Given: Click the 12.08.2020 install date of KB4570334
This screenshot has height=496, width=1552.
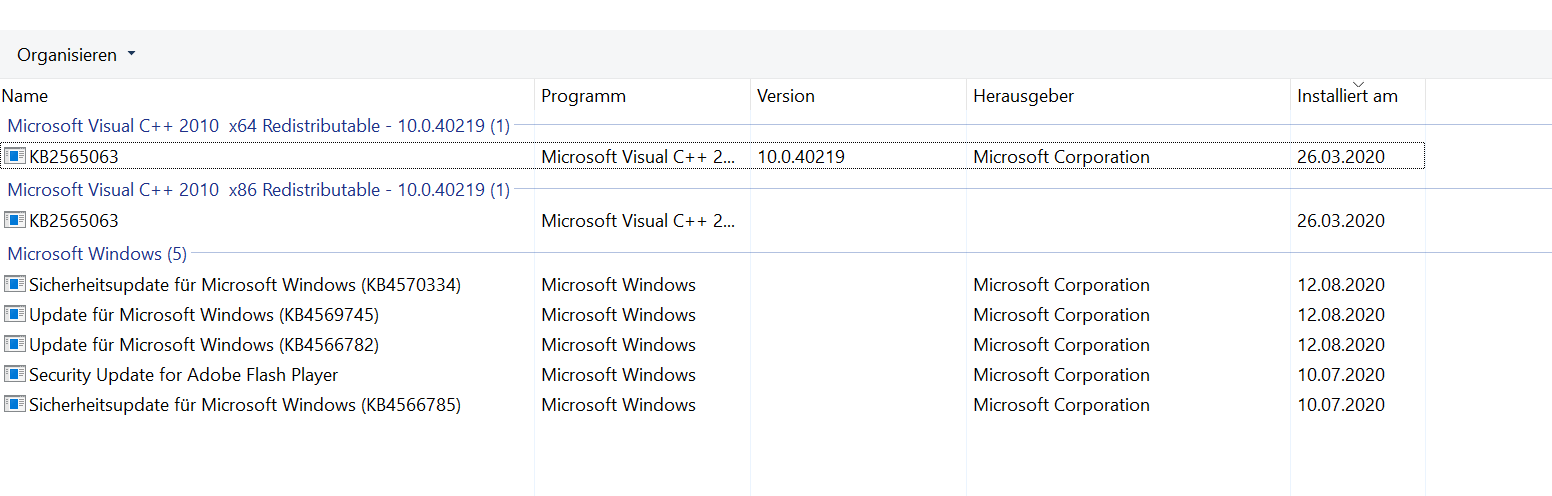Looking at the screenshot, I should click(1341, 285).
